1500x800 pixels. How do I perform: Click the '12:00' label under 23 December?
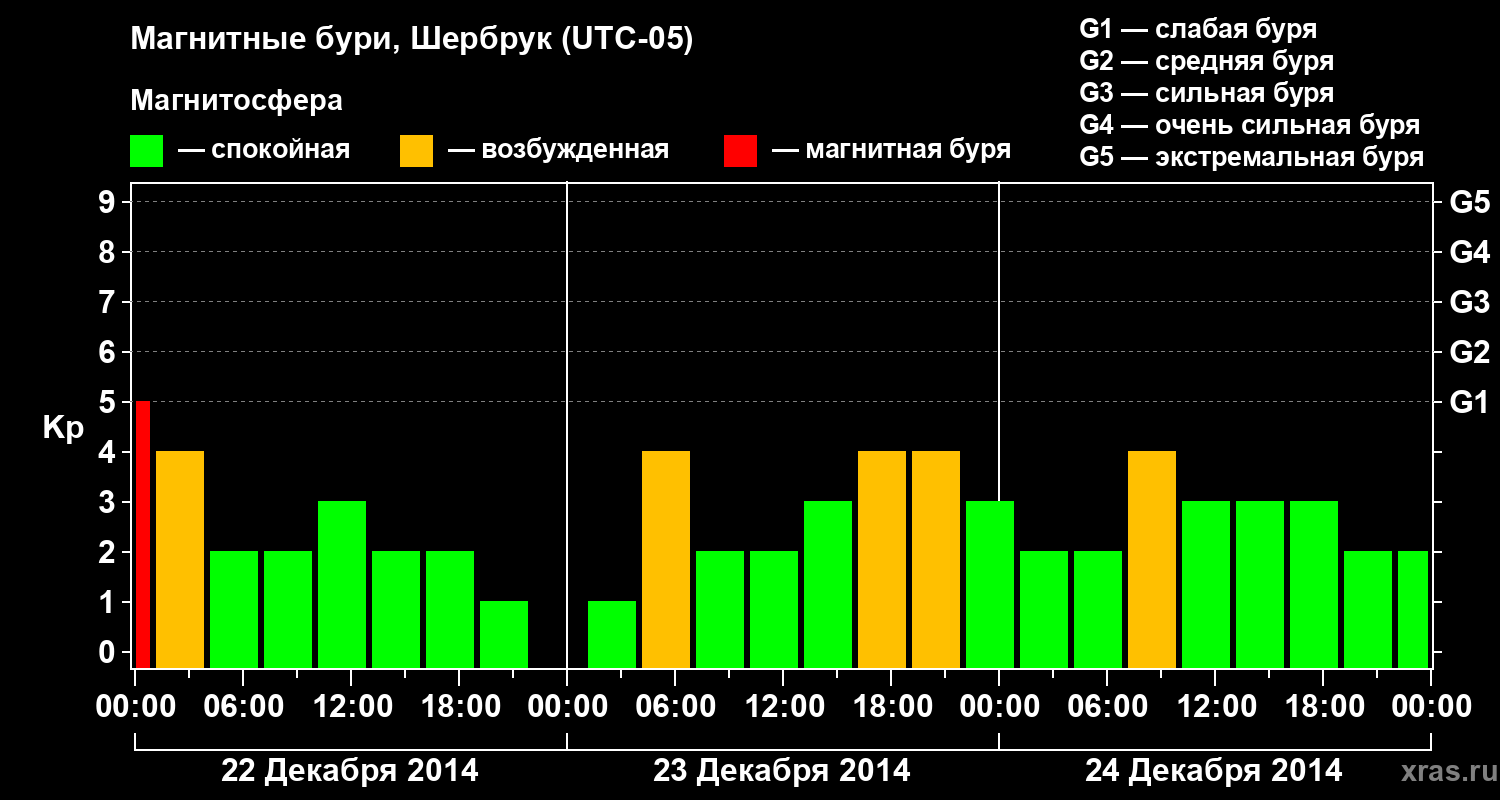pyautogui.click(x=783, y=707)
